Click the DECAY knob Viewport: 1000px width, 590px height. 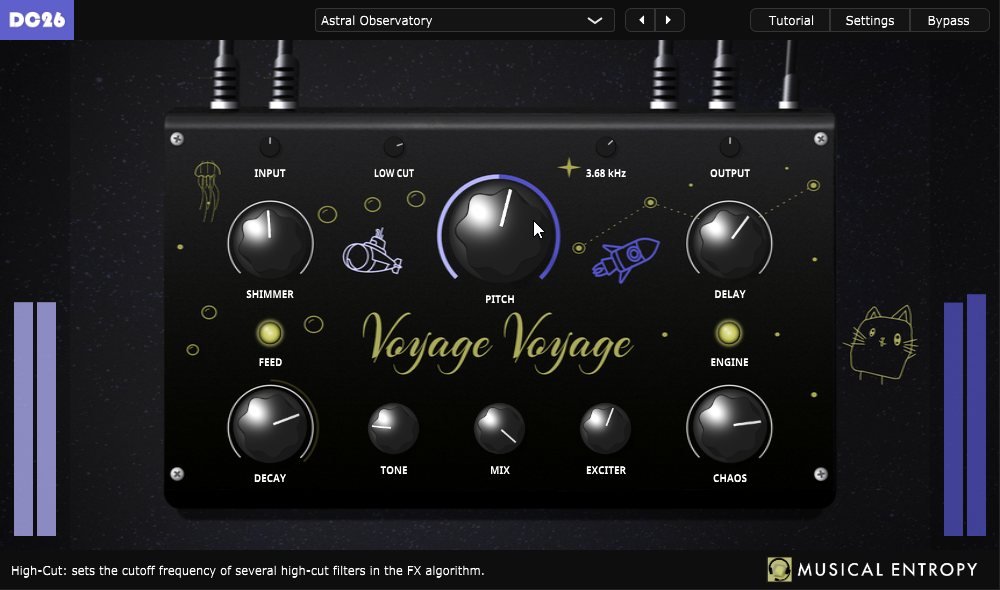point(270,426)
